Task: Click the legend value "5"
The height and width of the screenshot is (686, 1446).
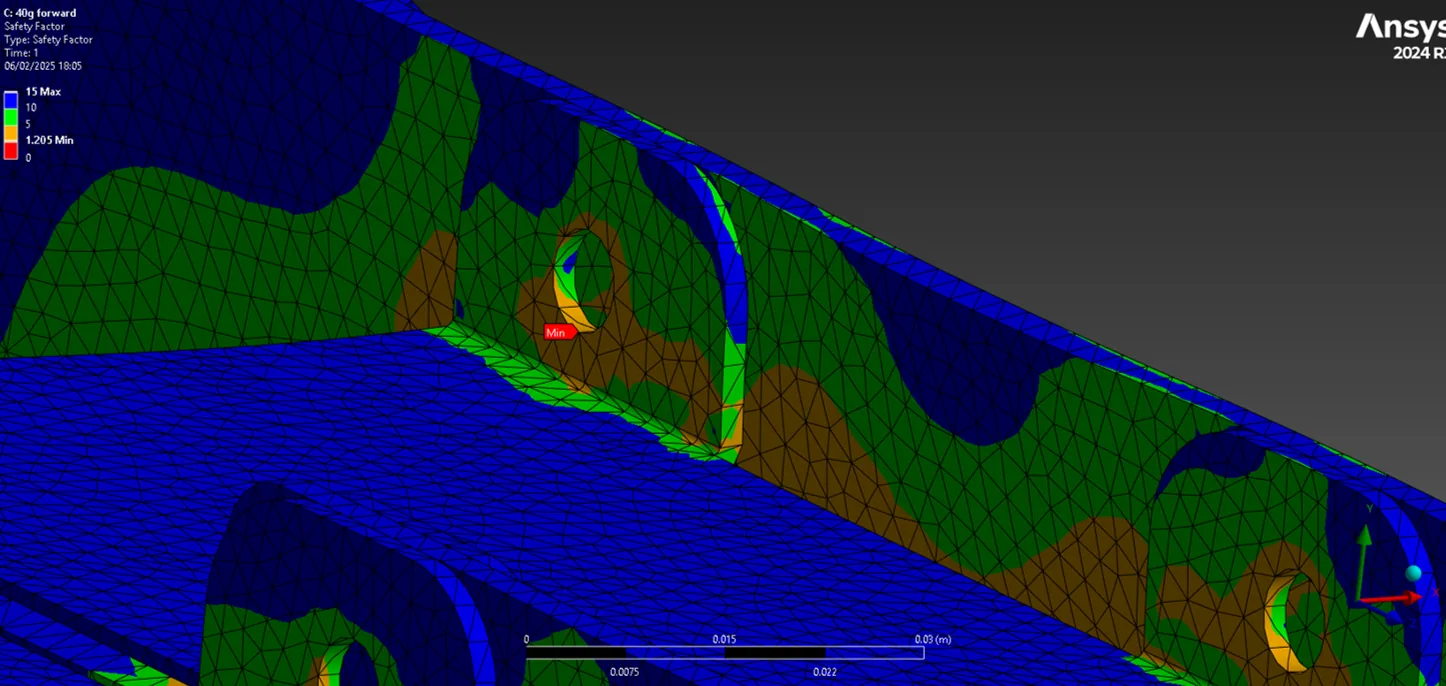Action: click(28, 124)
